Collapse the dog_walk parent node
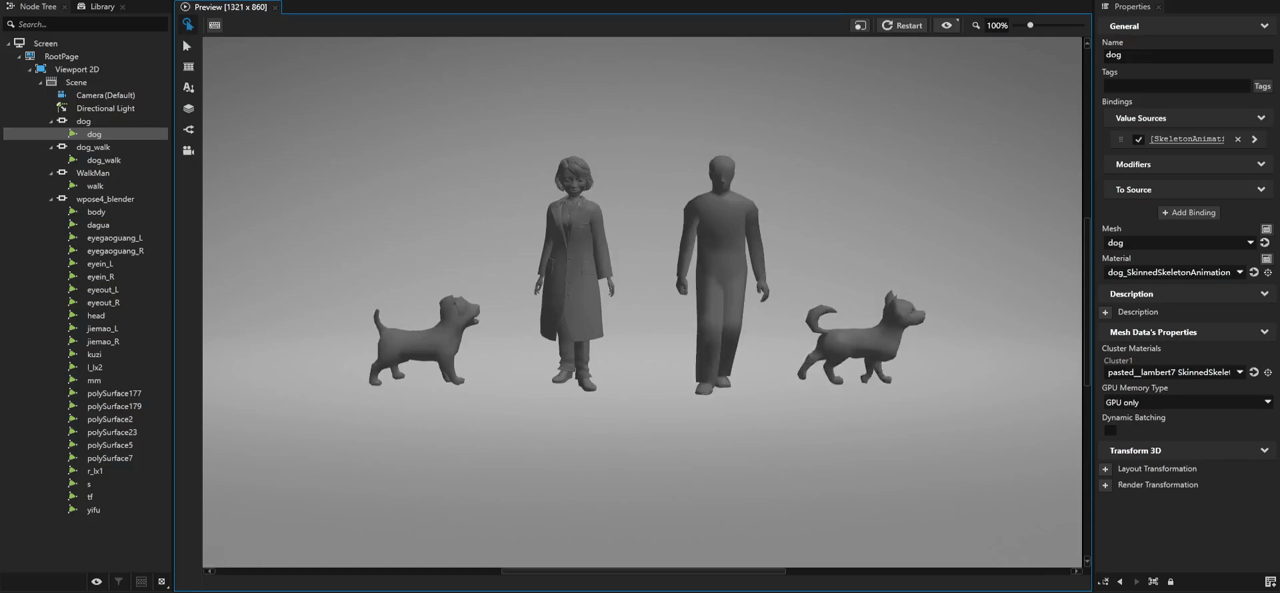 tap(52, 147)
